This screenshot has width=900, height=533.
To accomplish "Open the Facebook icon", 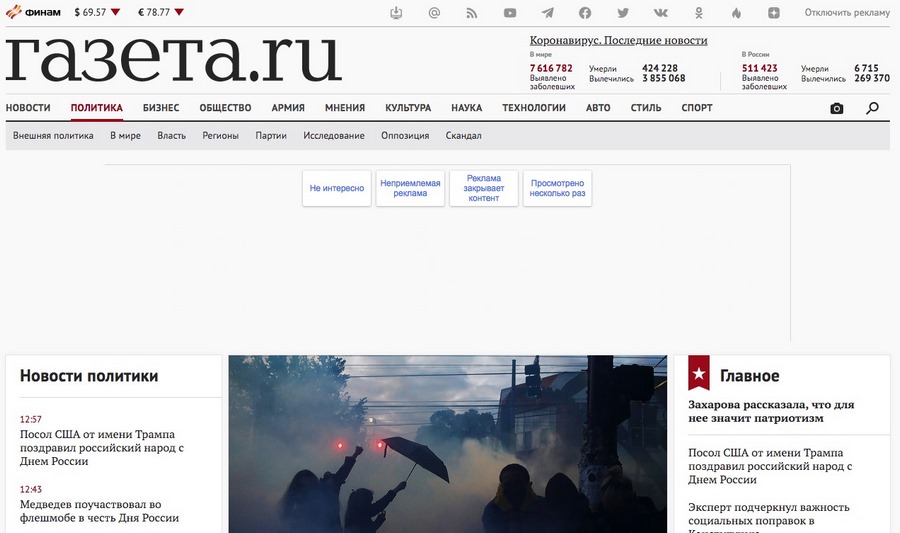I will (585, 13).
